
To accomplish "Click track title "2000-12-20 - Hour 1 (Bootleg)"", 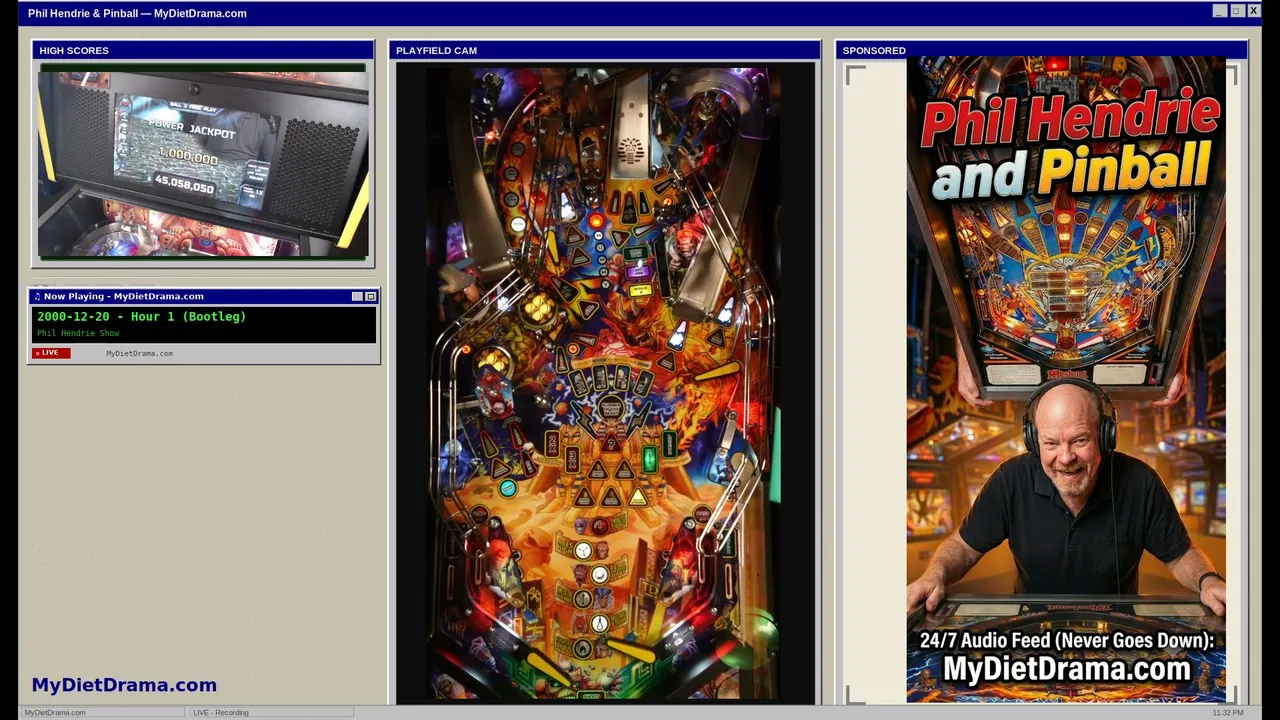I will pos(142,316).
